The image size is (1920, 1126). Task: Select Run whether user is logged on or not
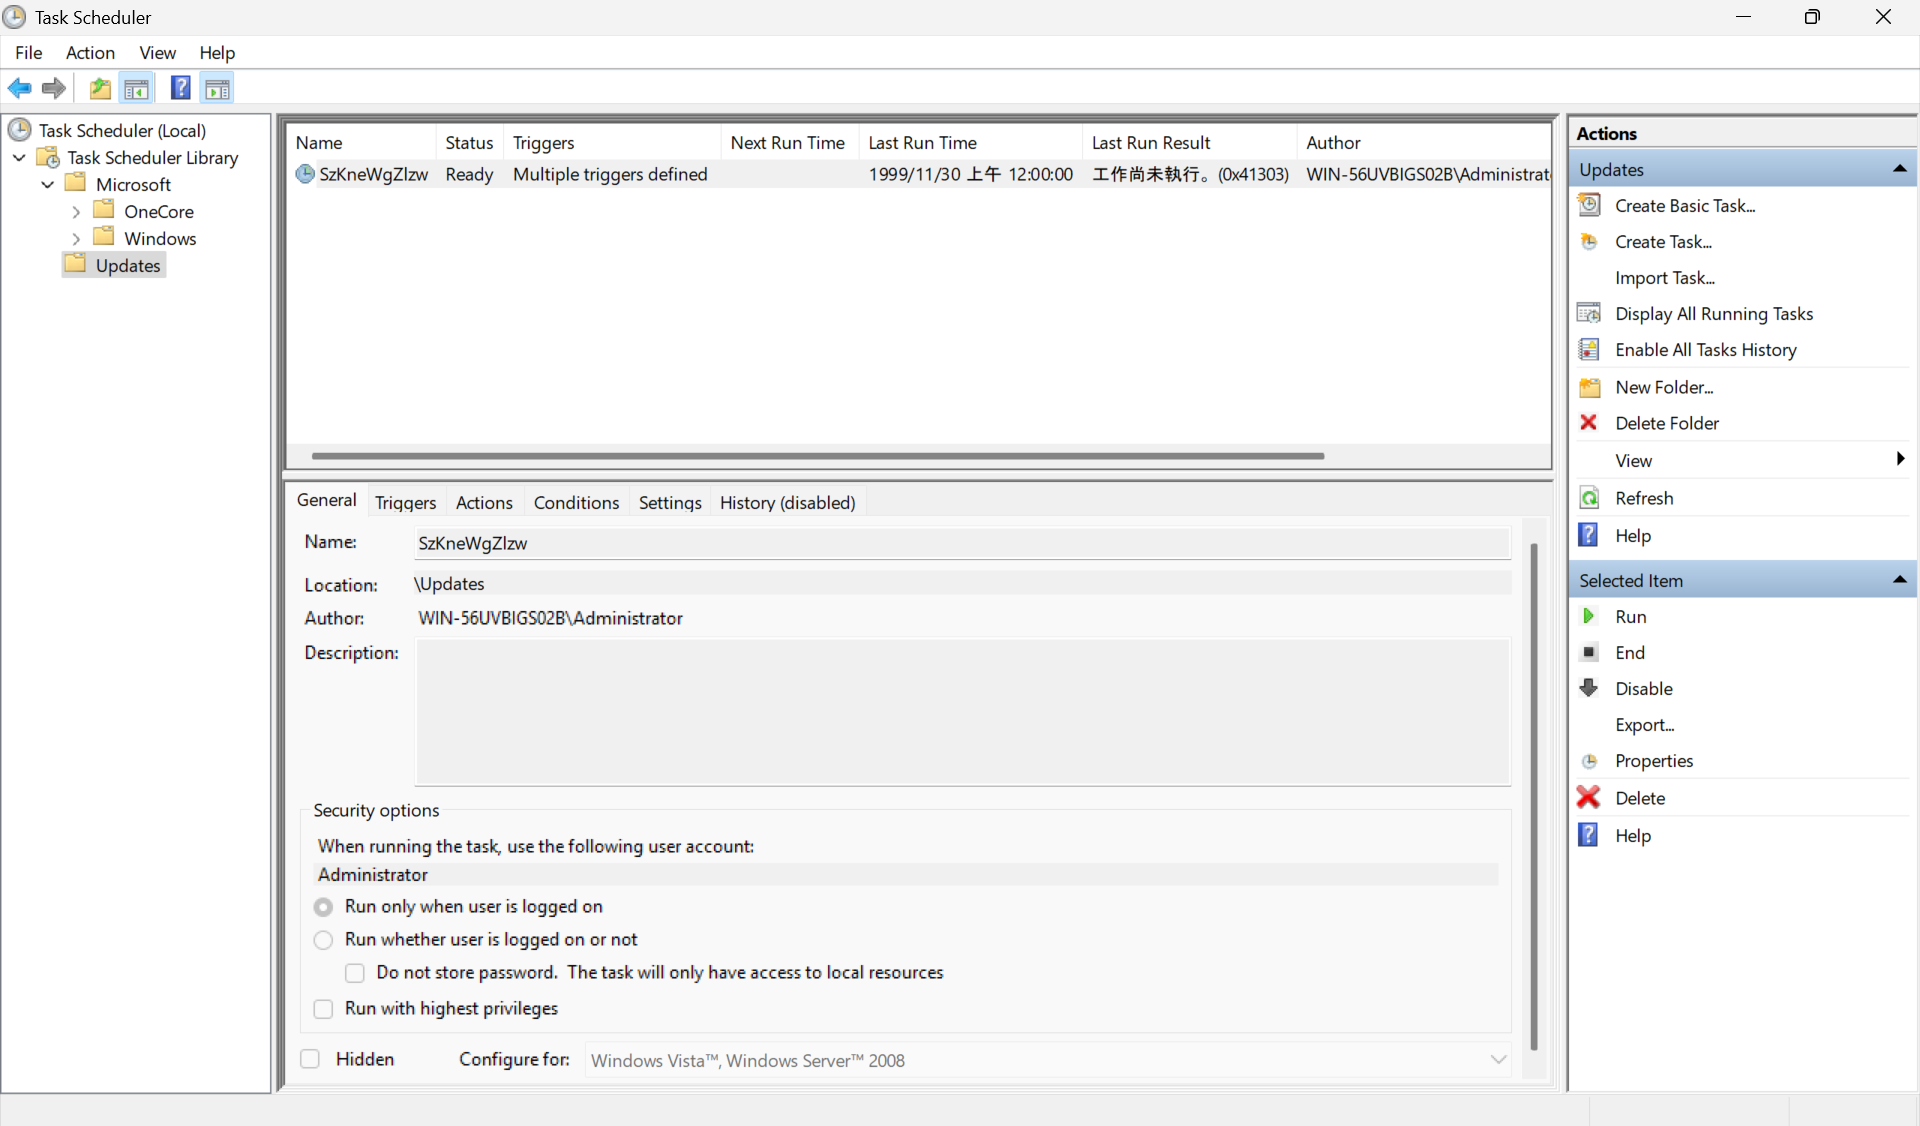click(323, 940)
